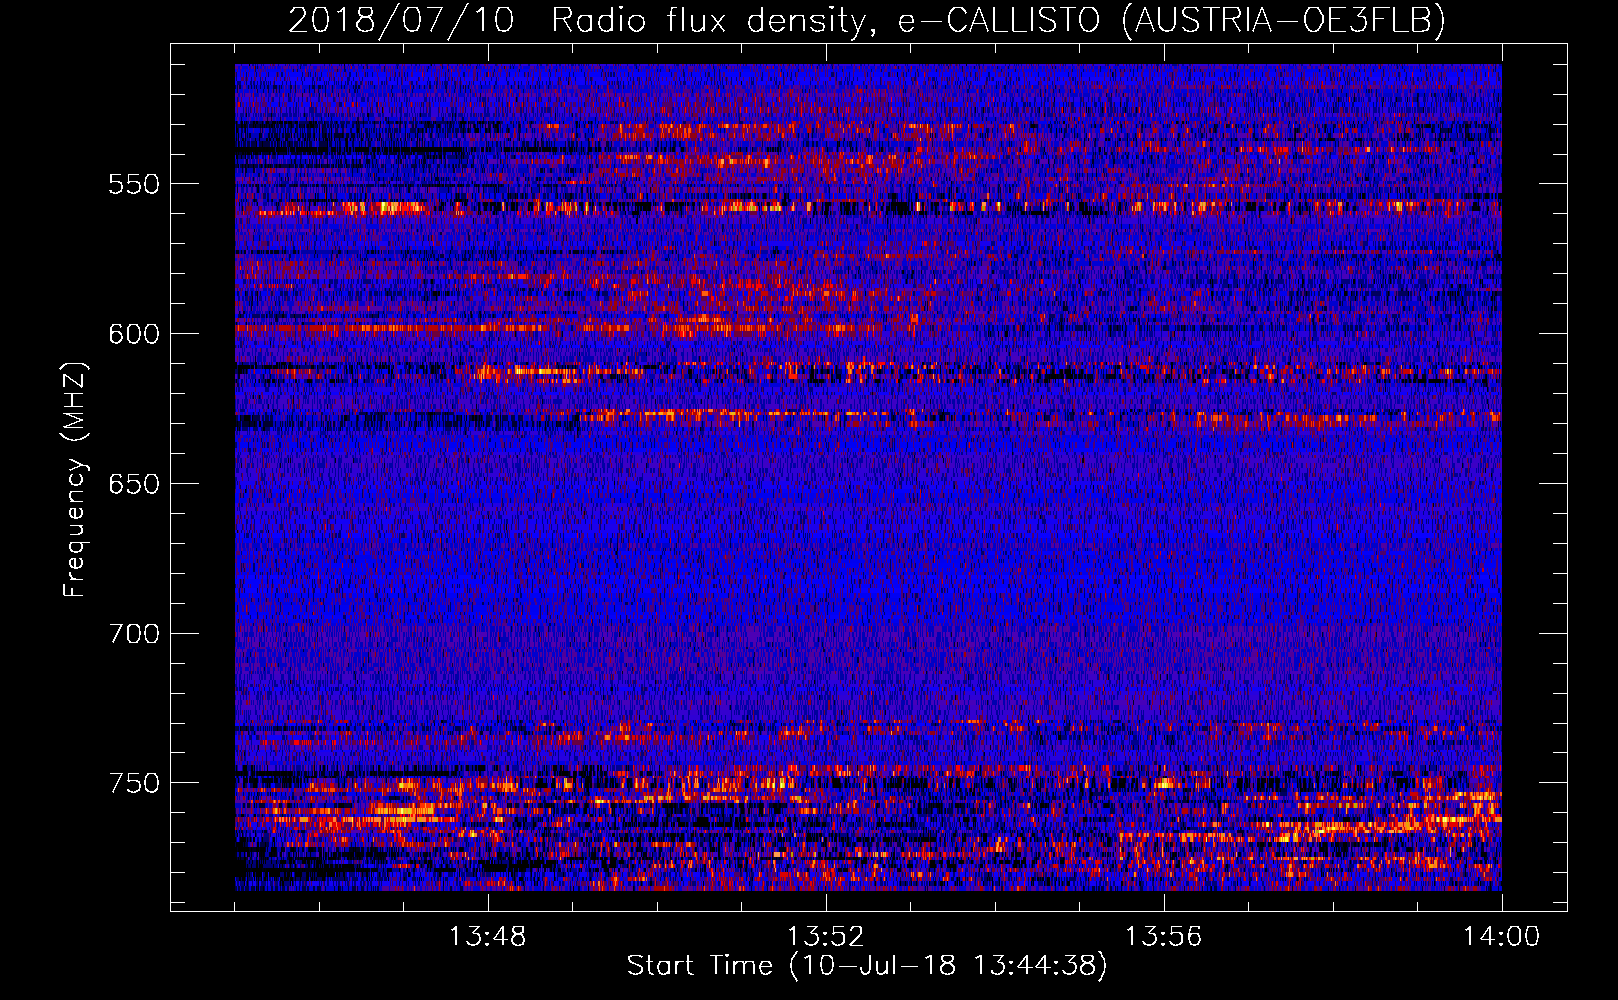The height and width of the screenshot is (1000, 1618).
Task: Click the 13:52 time tick label
Action: (x=826, y=937)
